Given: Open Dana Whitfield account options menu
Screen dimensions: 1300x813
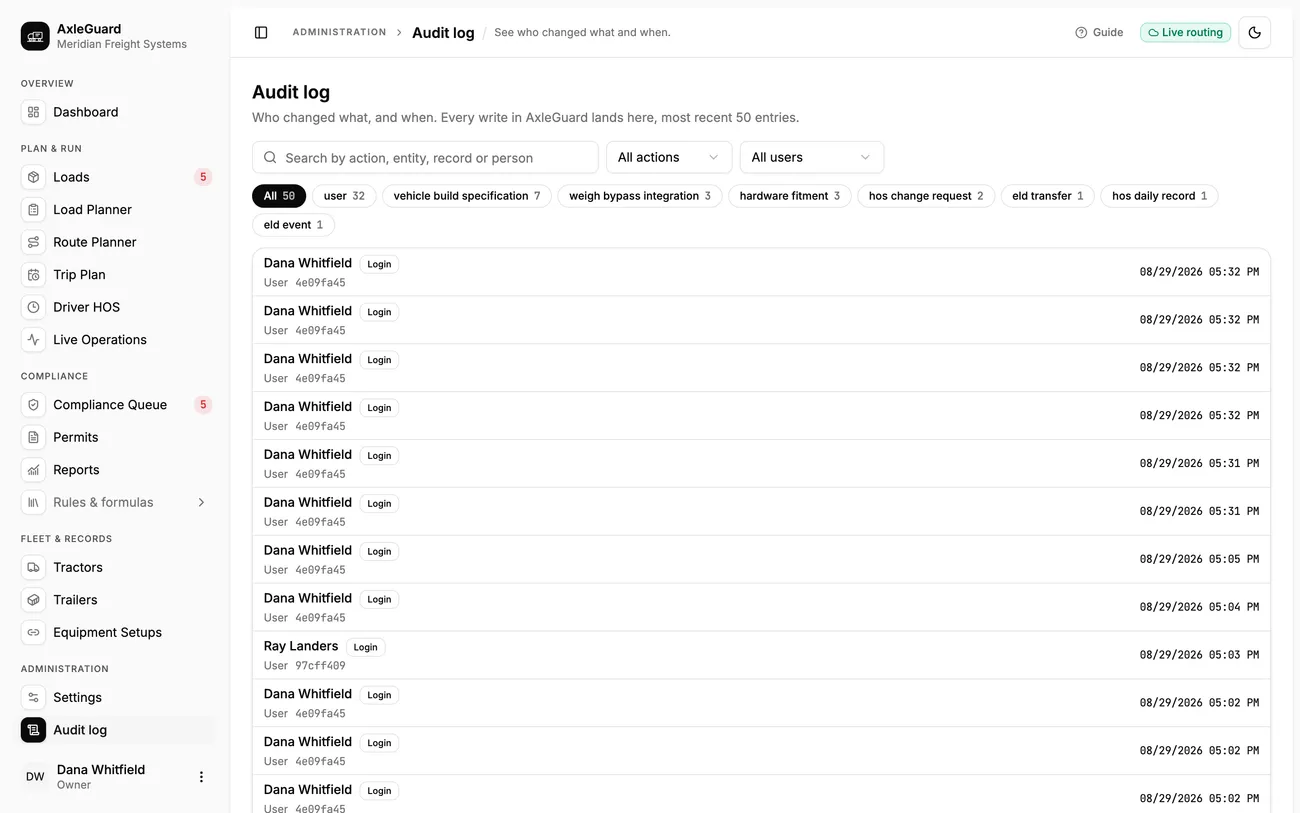Looking at the screenshot, I should point(201,777).
